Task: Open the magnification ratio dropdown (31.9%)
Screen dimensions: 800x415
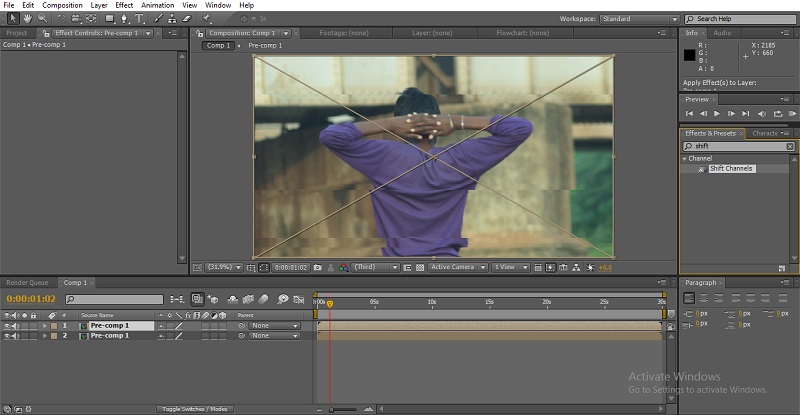Action: point(224,268)
